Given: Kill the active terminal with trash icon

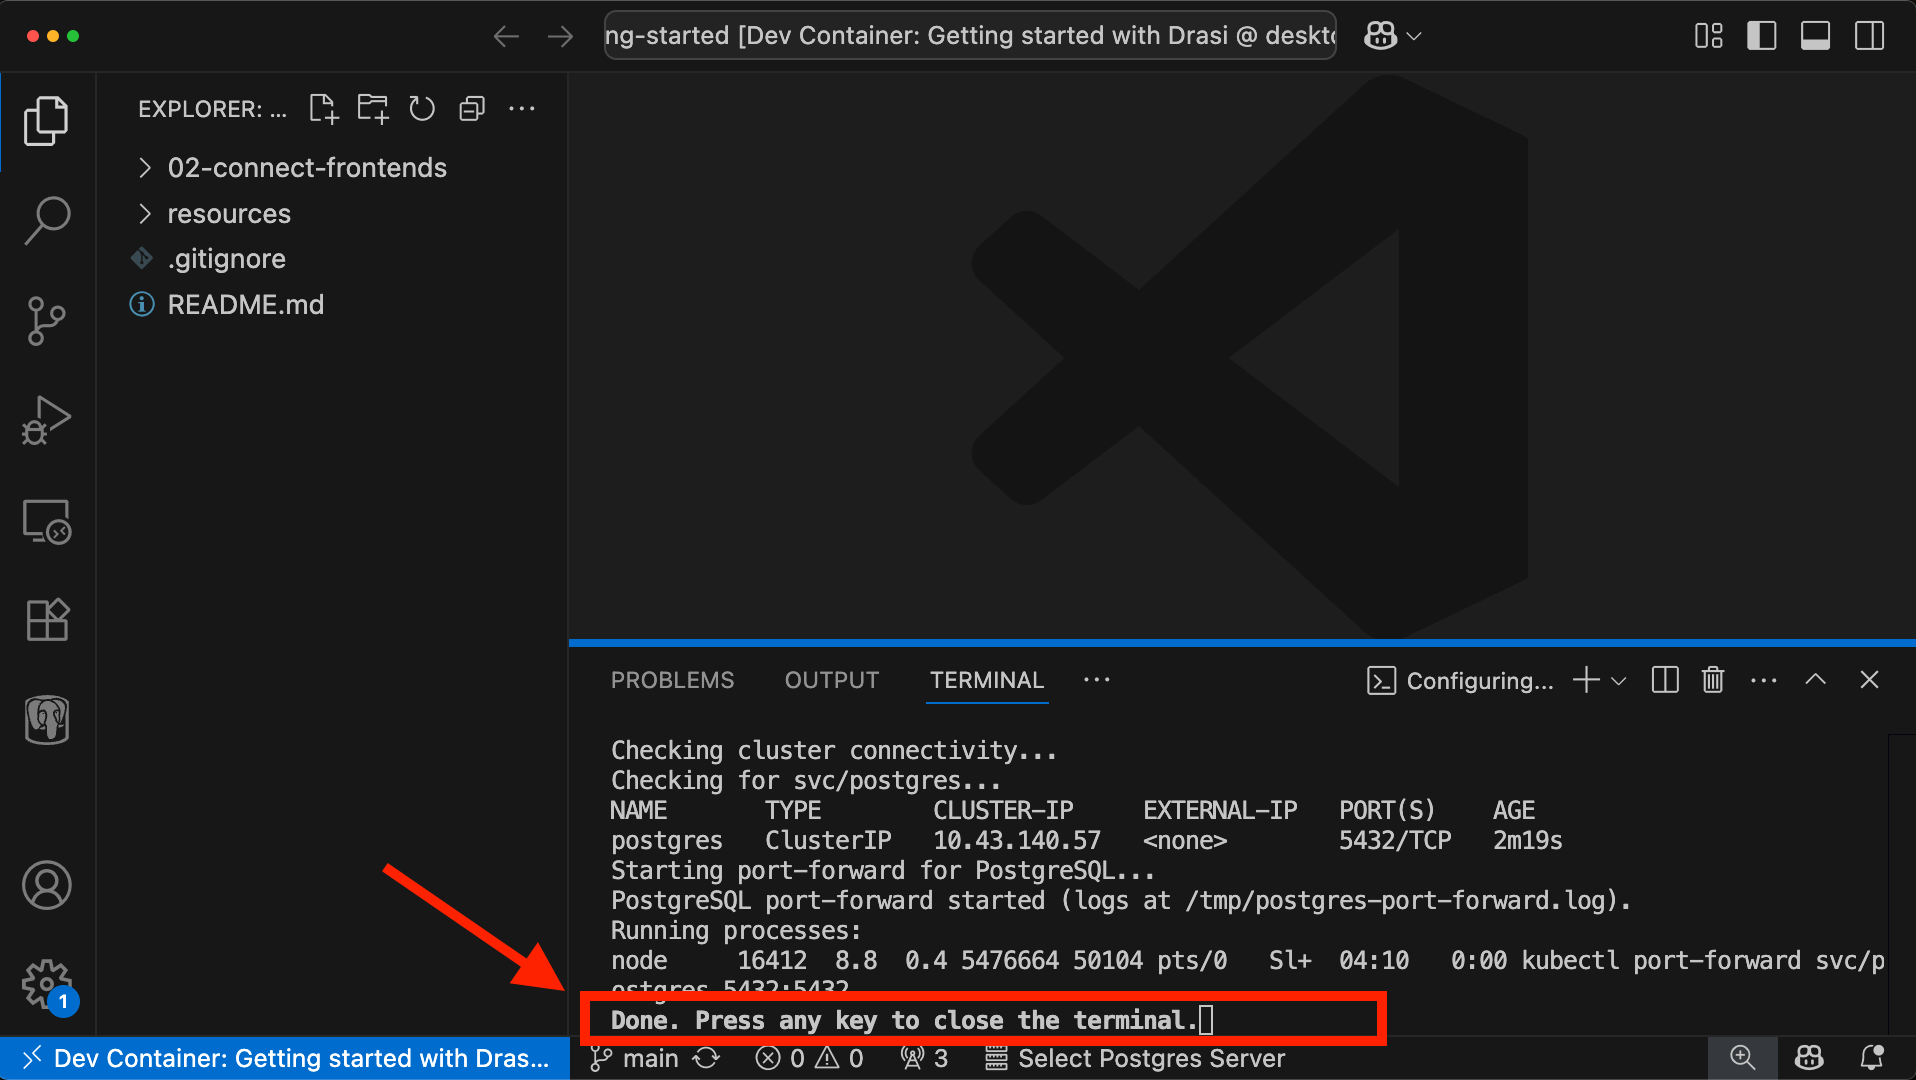Looking at the screenshot, I should coord(1712,680).
